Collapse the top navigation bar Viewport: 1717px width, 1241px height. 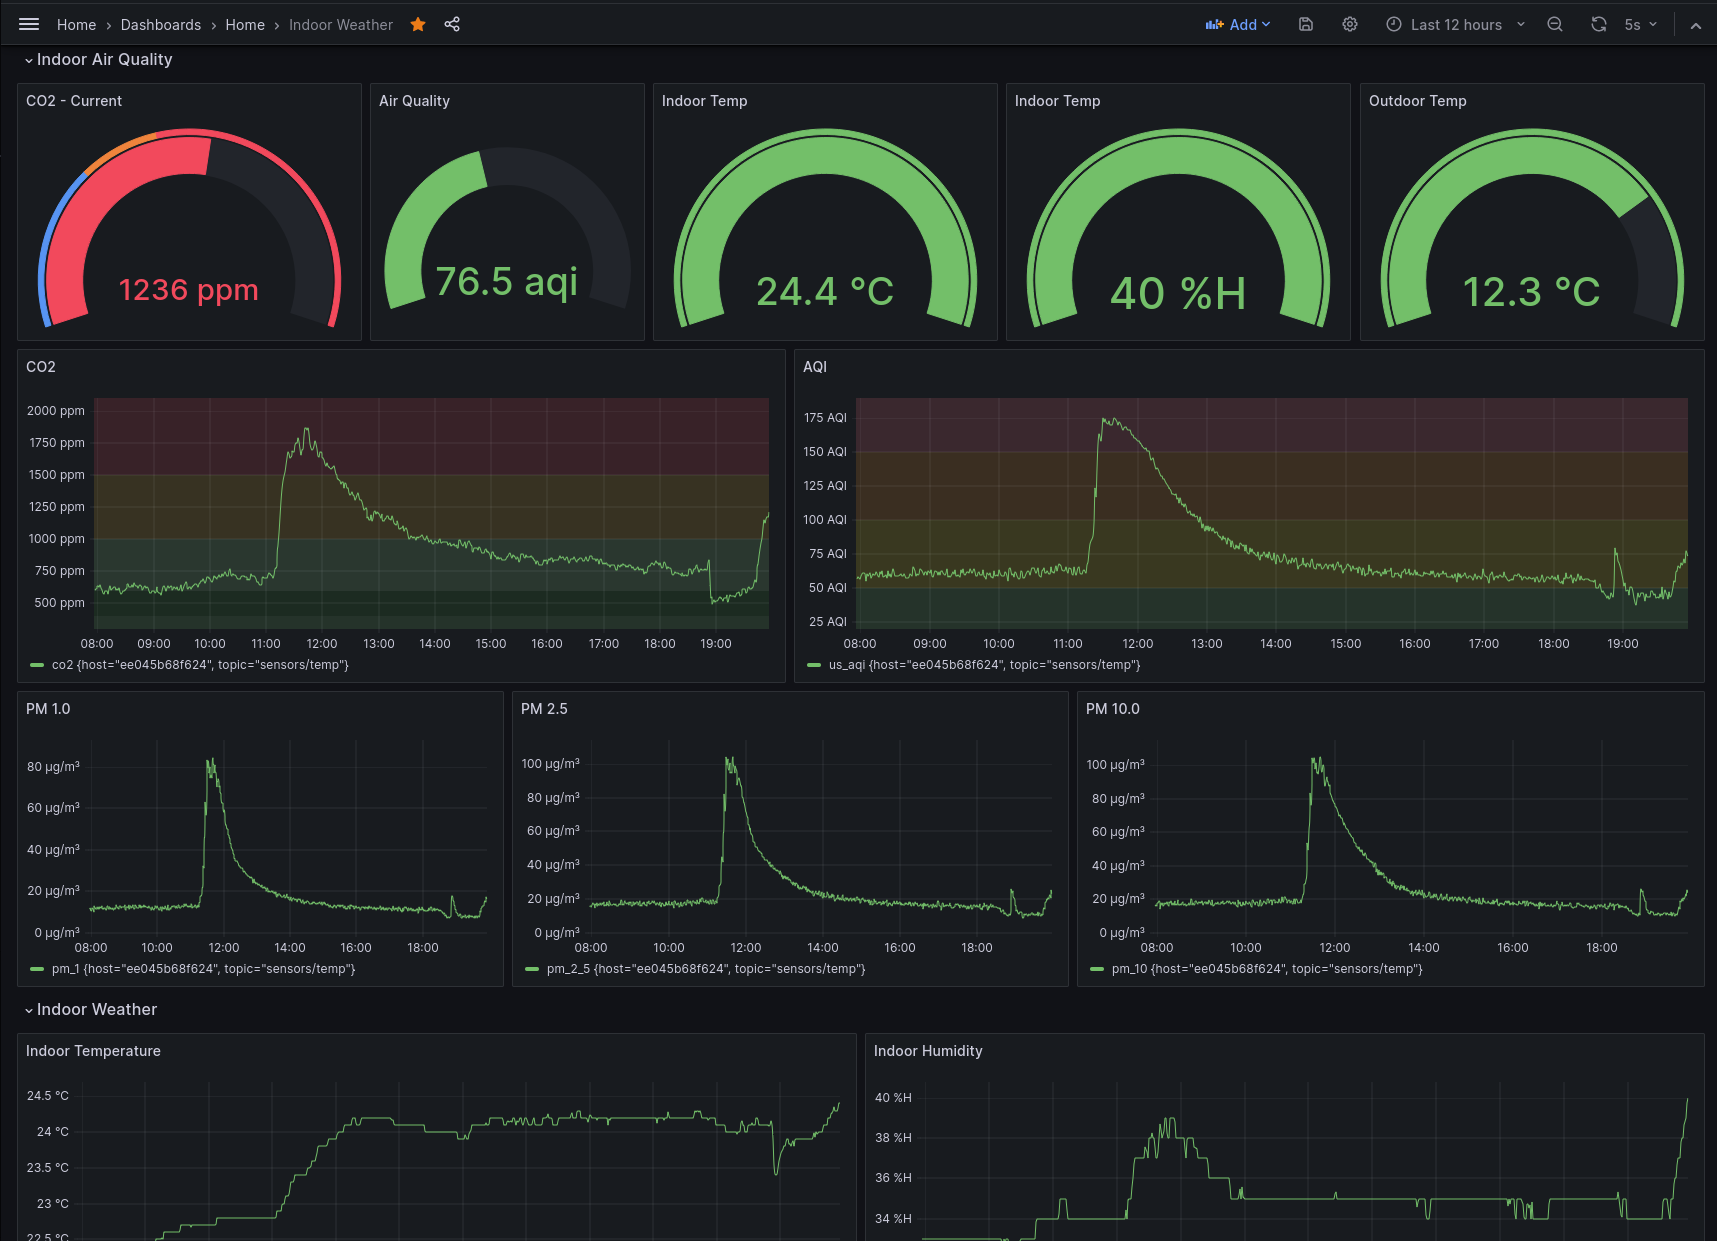pos(1696,24)
